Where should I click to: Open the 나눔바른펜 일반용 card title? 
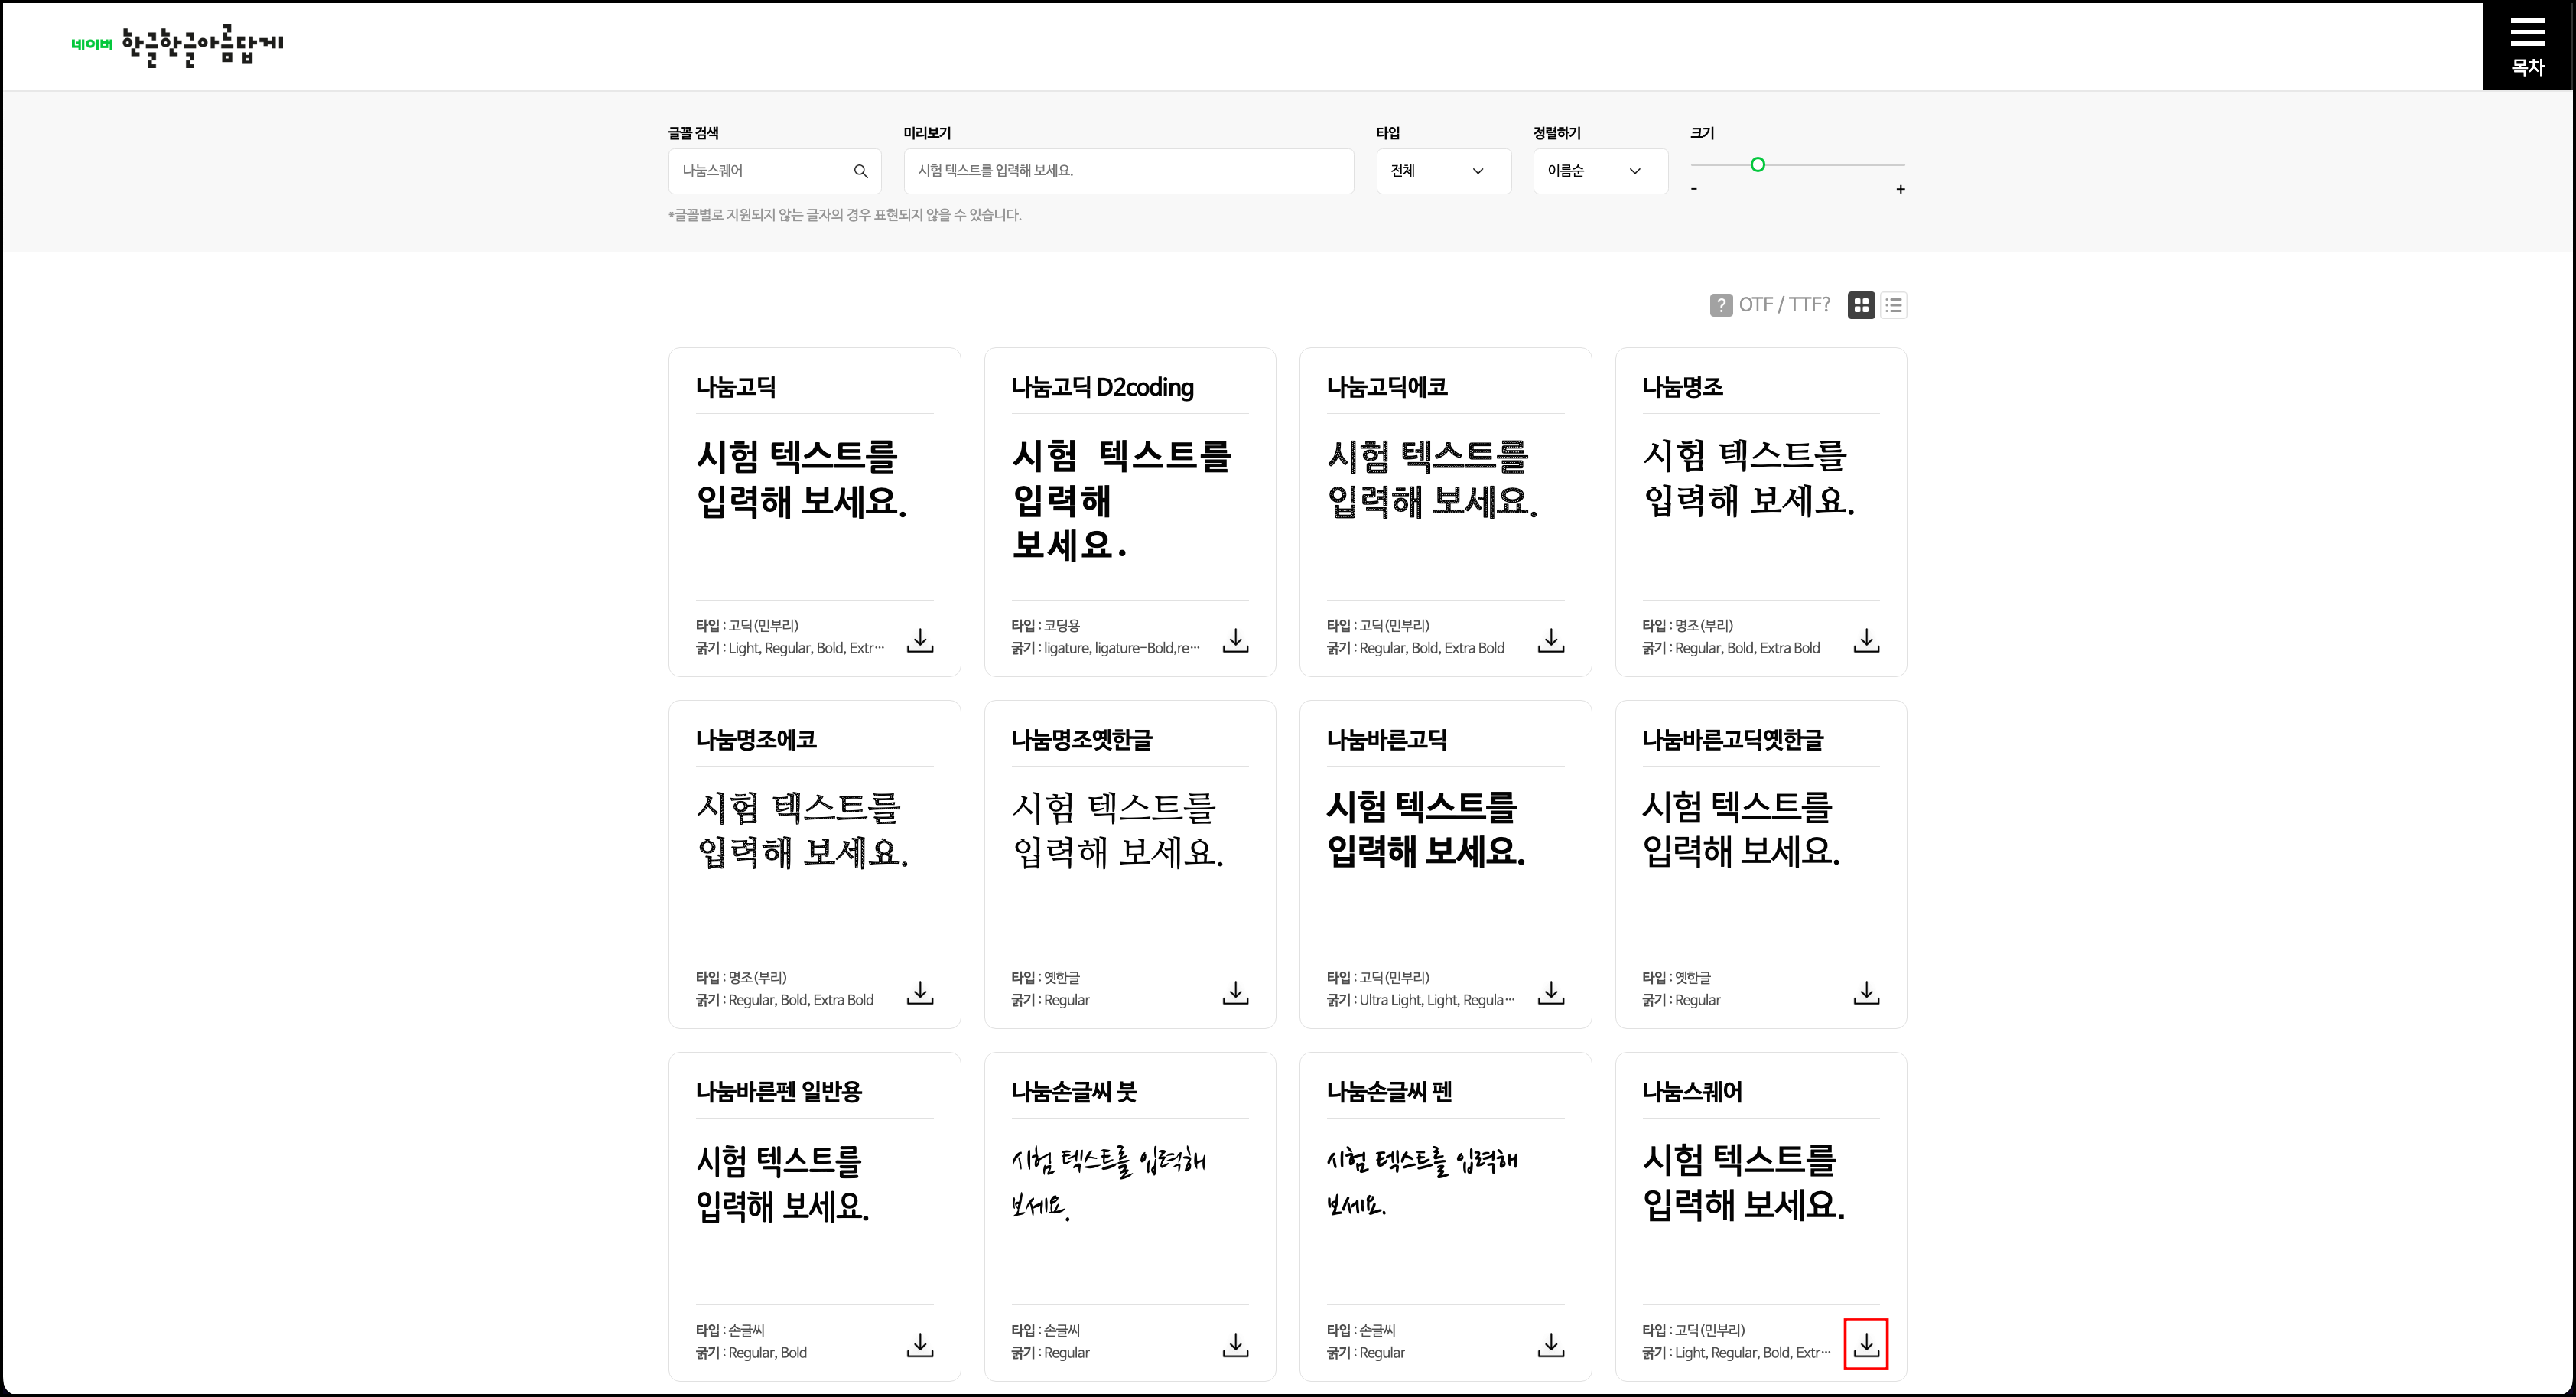point(778,1091)
